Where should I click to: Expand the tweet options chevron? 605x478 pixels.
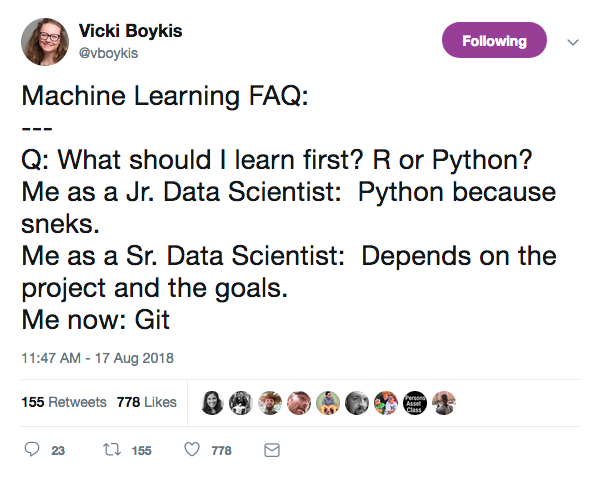[x=573, y=42]
